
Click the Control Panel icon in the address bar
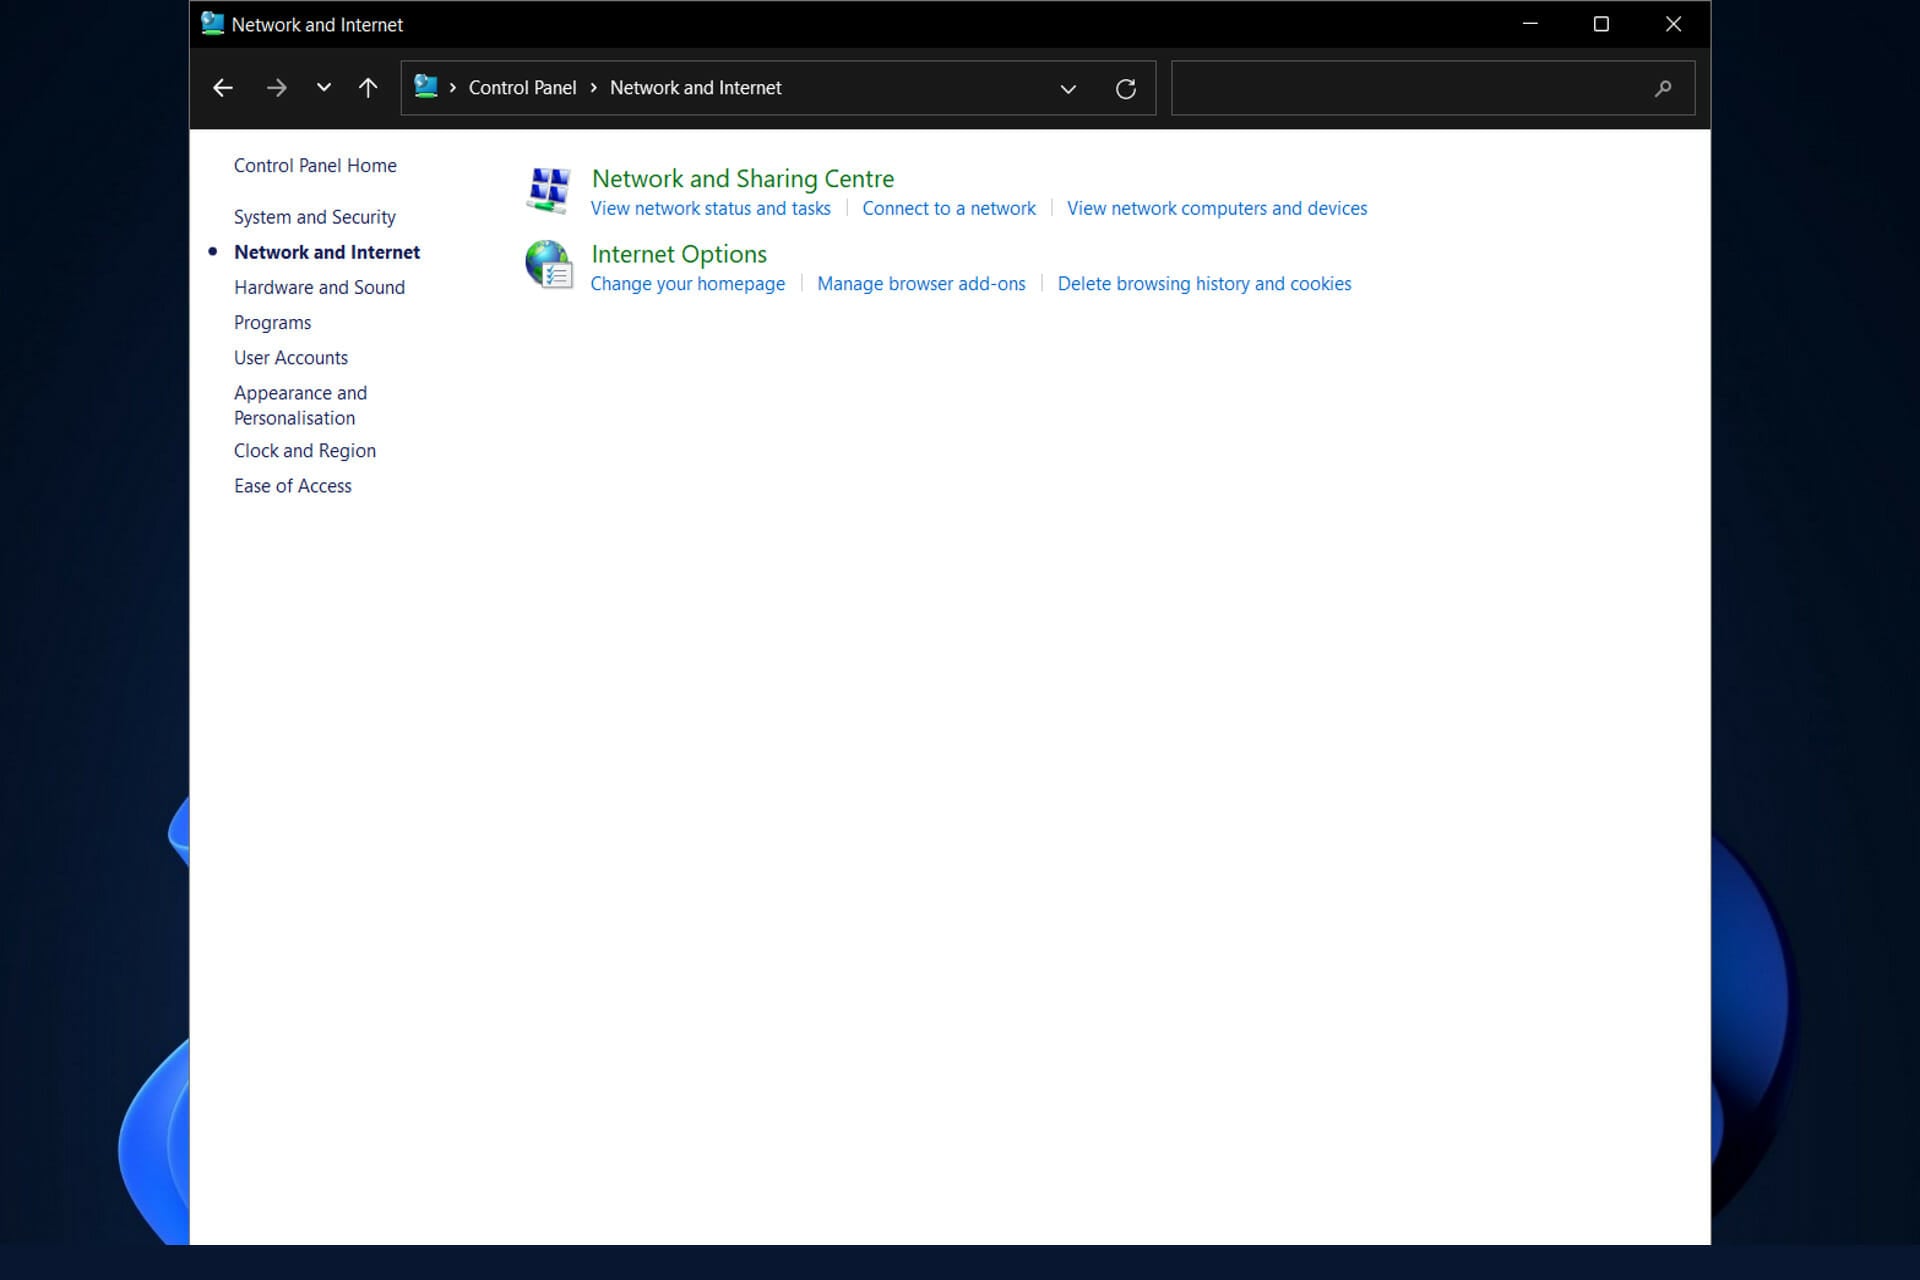click(x=426, y=87)
